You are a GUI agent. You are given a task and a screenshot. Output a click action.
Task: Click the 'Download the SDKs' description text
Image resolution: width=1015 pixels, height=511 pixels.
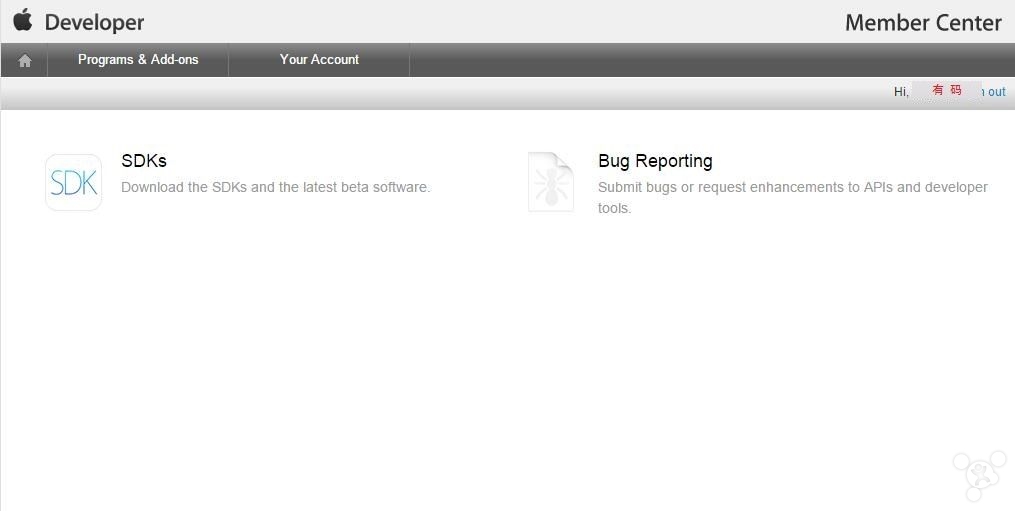click(x=275, y=187)
